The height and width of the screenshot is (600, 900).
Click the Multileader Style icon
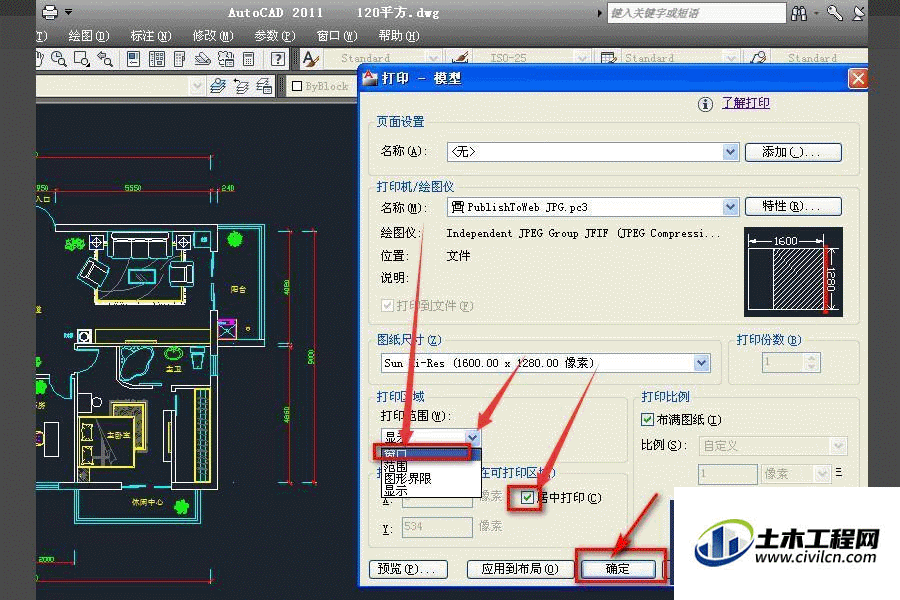tap(758, 58)
